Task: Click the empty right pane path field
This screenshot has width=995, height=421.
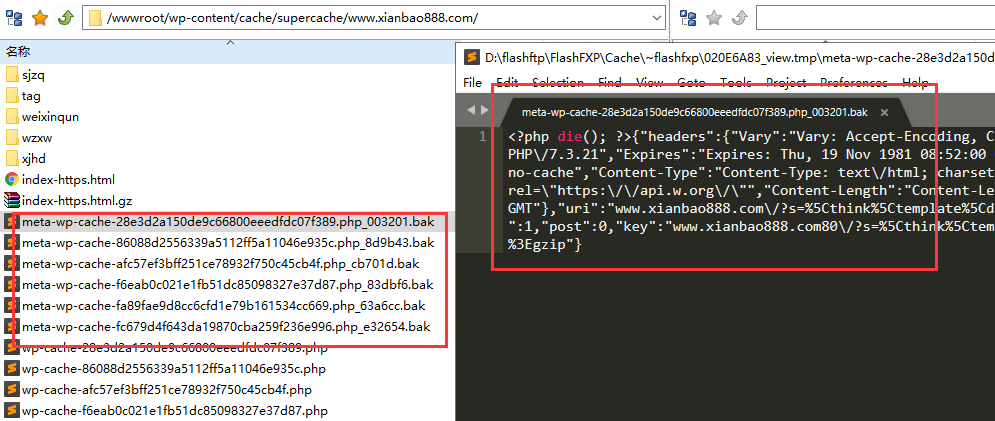Action: pyautogui.click(x=875, y=18)
